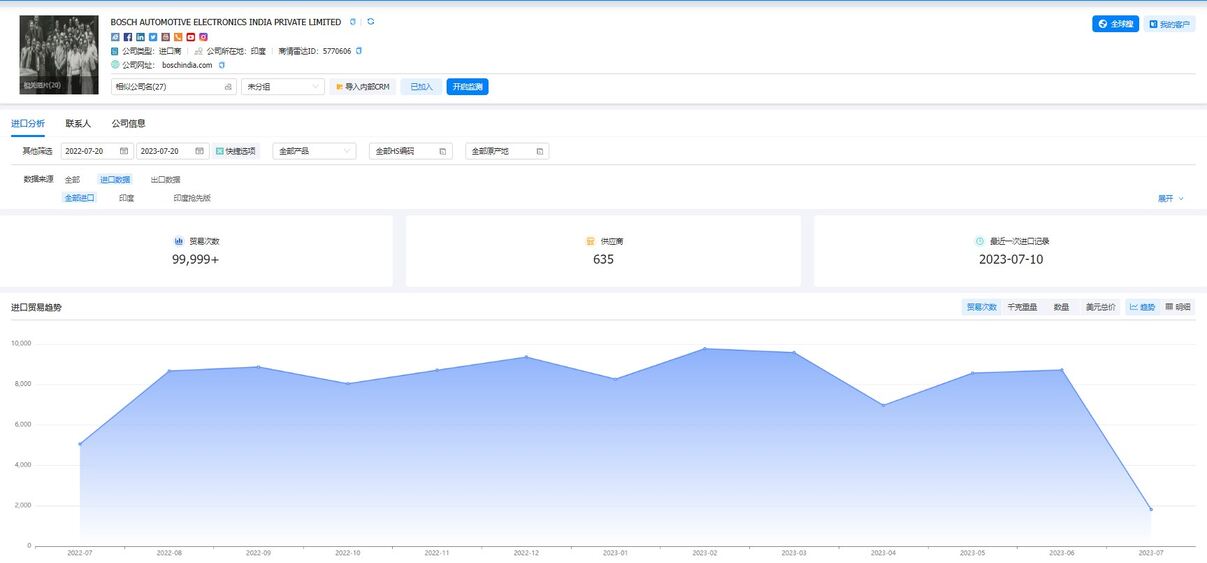This screenshot has height=563, width=1207.
Task: Click the icon in the 相似公司名(27) field
Action: [x=228, y=87]
